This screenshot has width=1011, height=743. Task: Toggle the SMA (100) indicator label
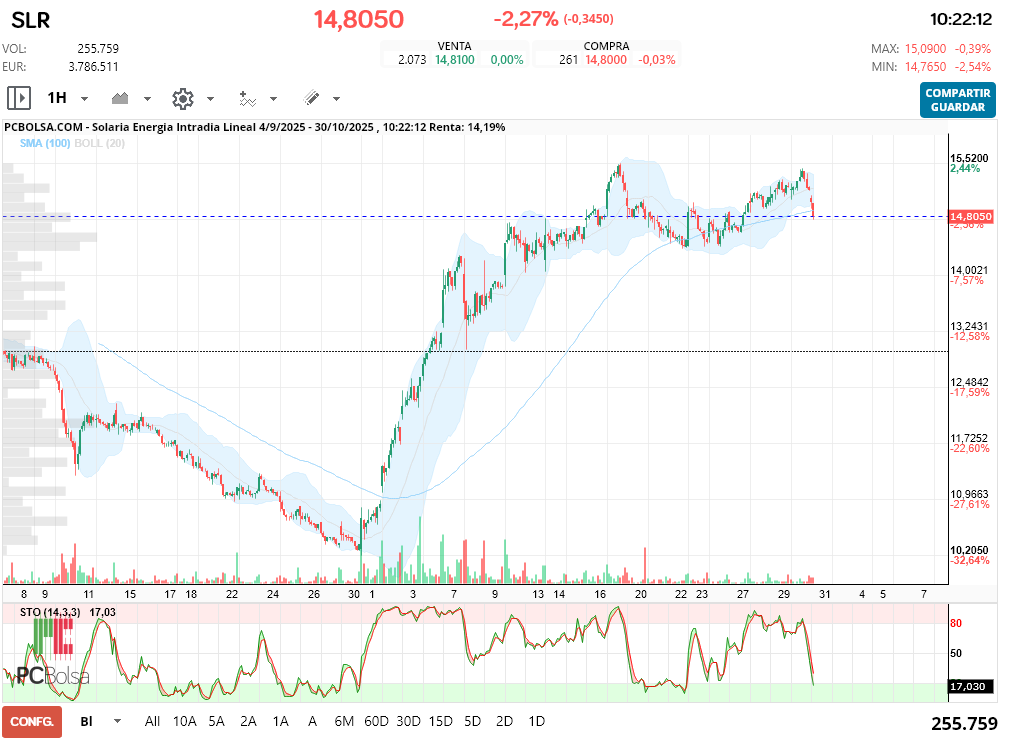coord(44,143)
